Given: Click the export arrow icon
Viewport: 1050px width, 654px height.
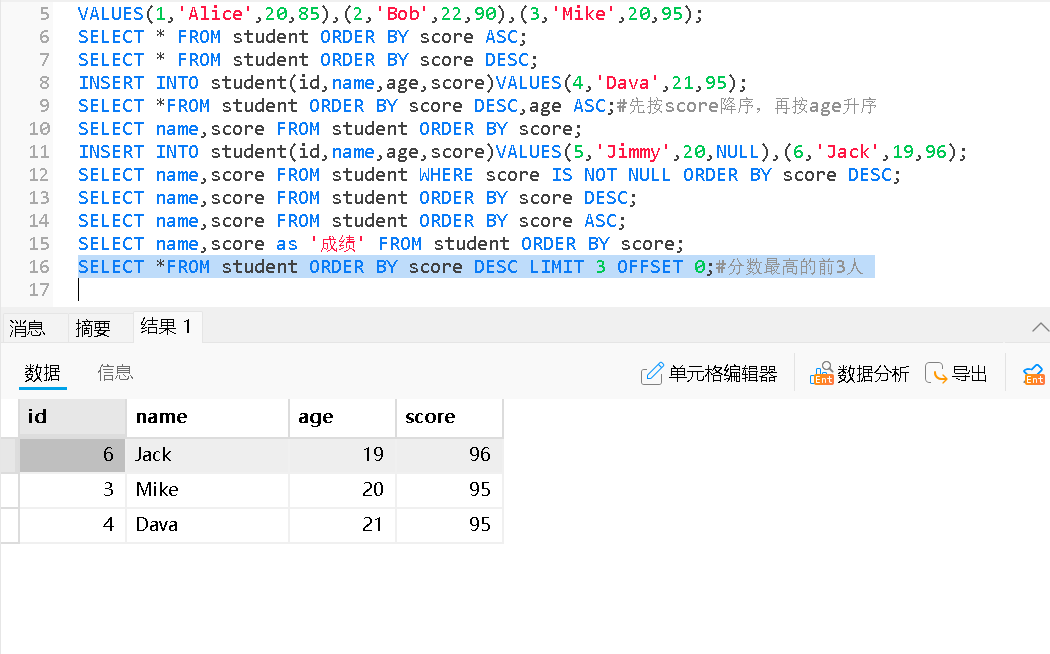Looking at the screenshot, I should pos(935,374).
